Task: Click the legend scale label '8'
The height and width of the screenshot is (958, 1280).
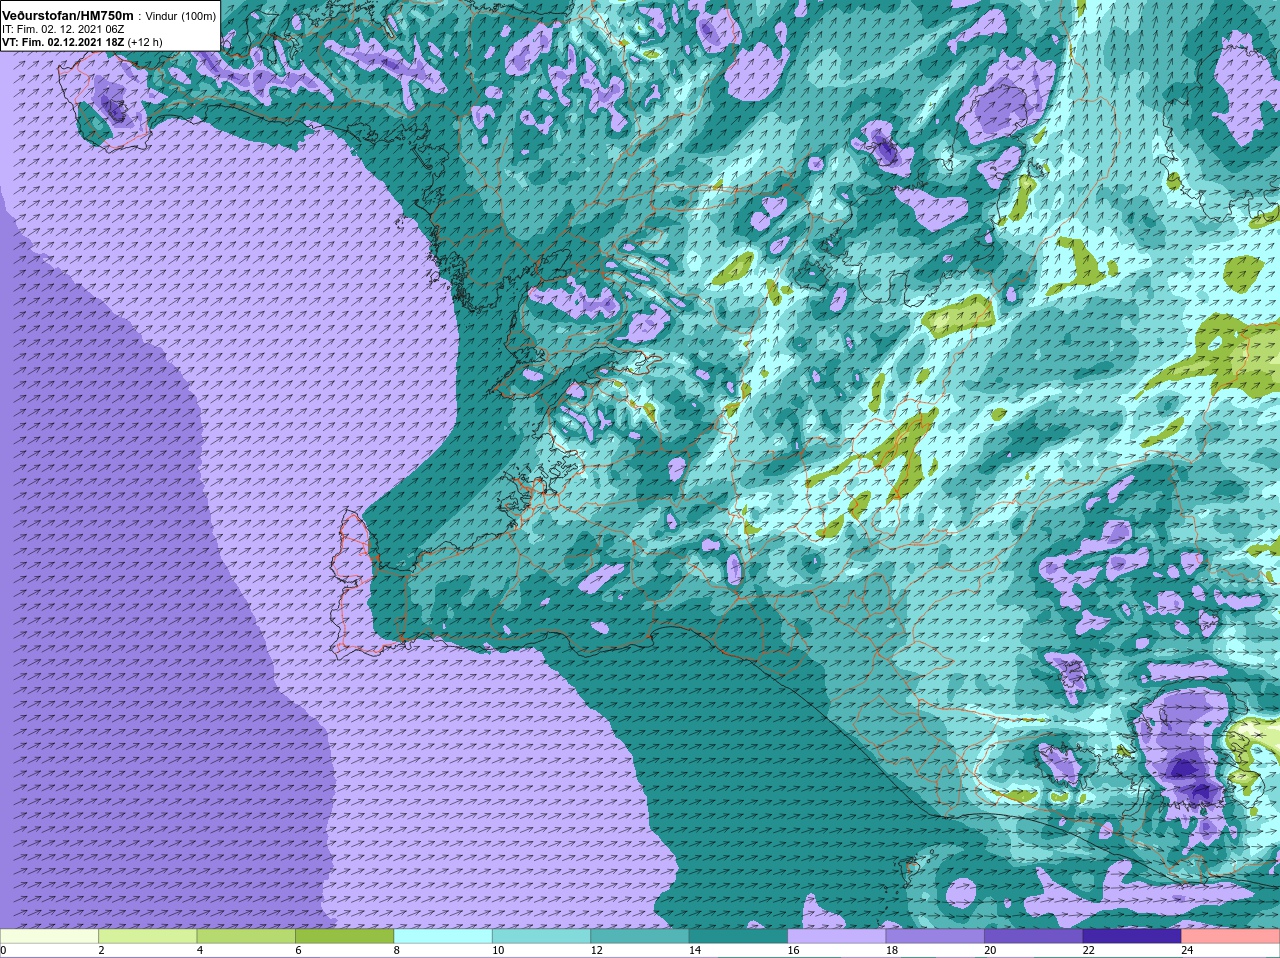Action: click(x=397, y=950)
